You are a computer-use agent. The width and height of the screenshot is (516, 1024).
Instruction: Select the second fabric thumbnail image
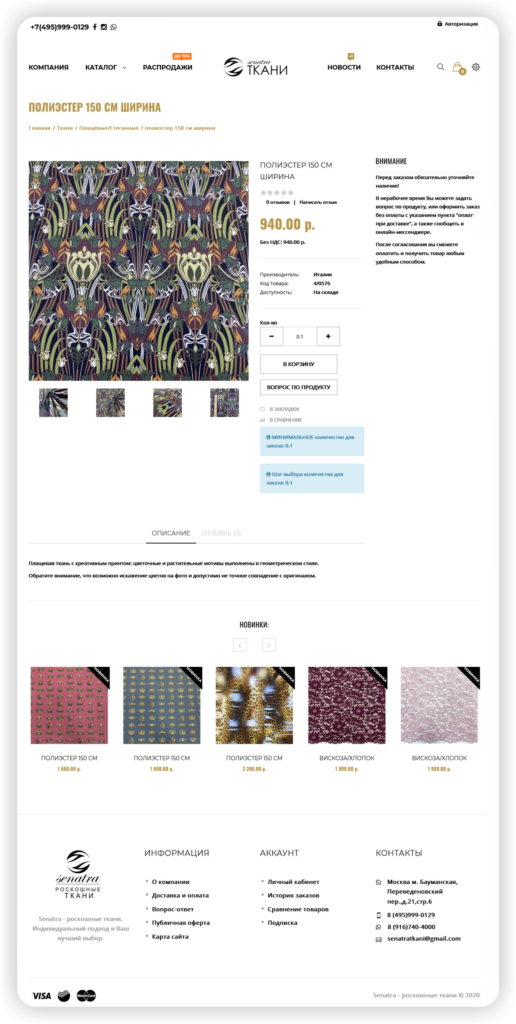(x=110, y=403)
